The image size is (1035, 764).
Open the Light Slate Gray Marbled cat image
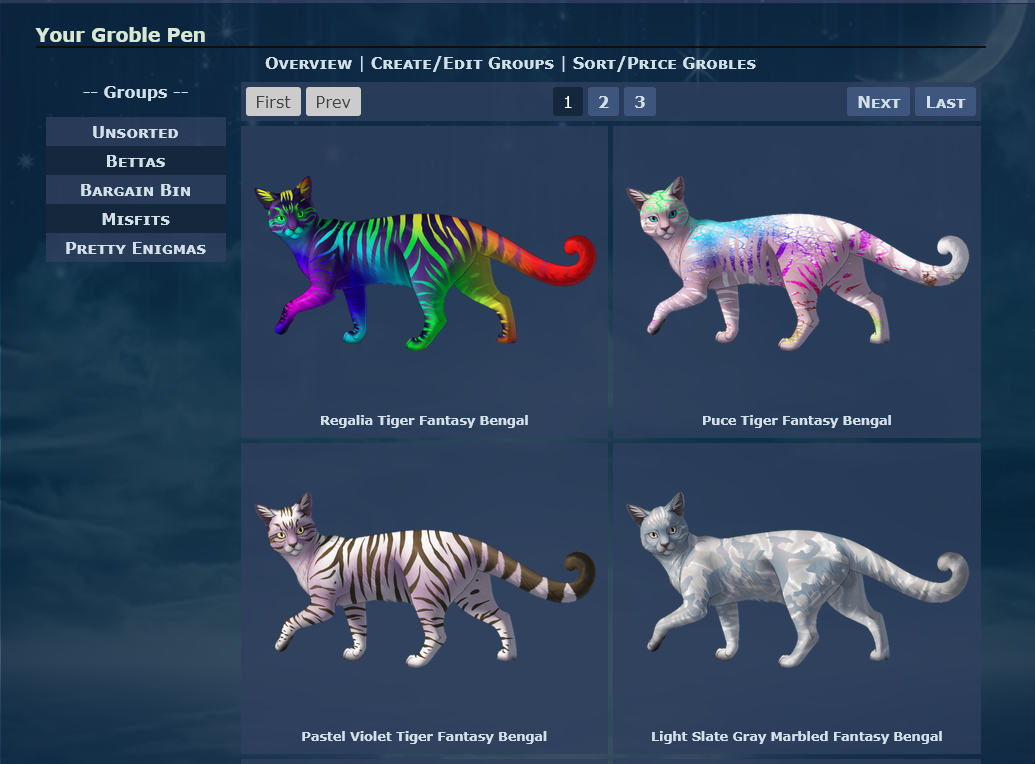pos(797,580)
